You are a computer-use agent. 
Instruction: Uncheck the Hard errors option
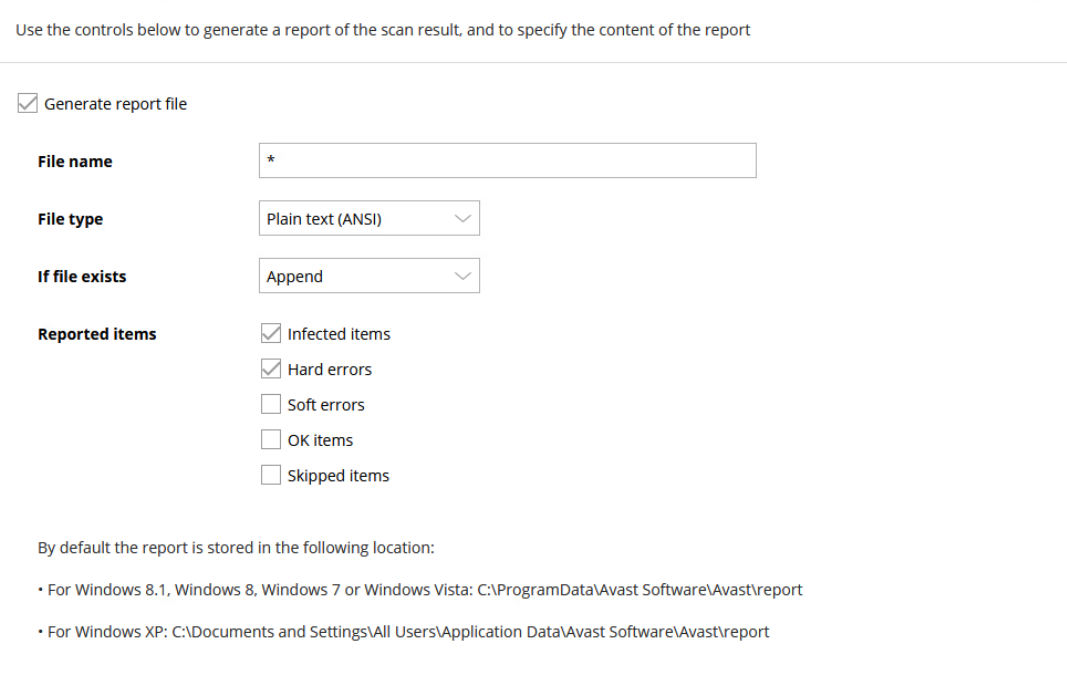pos(270,368)
